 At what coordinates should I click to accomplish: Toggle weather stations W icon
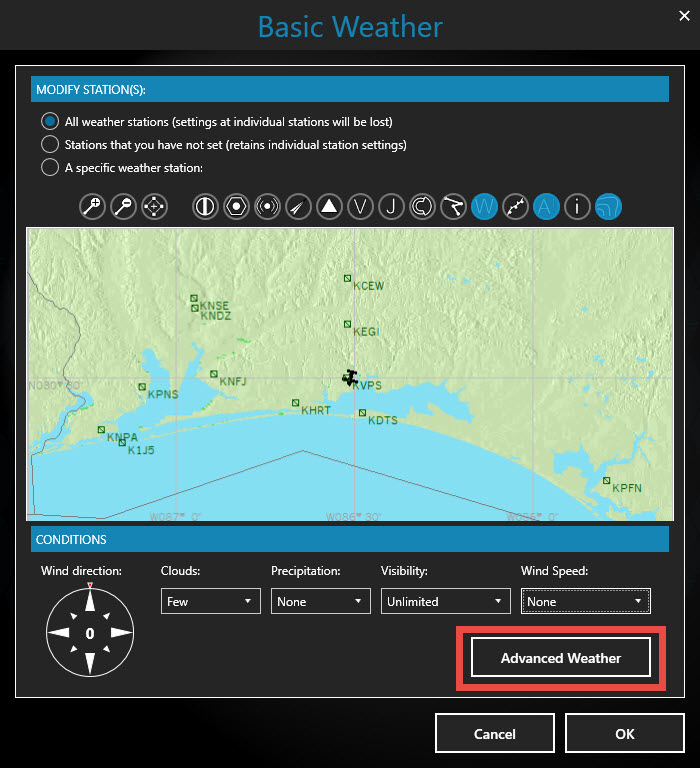pos(484,207)
